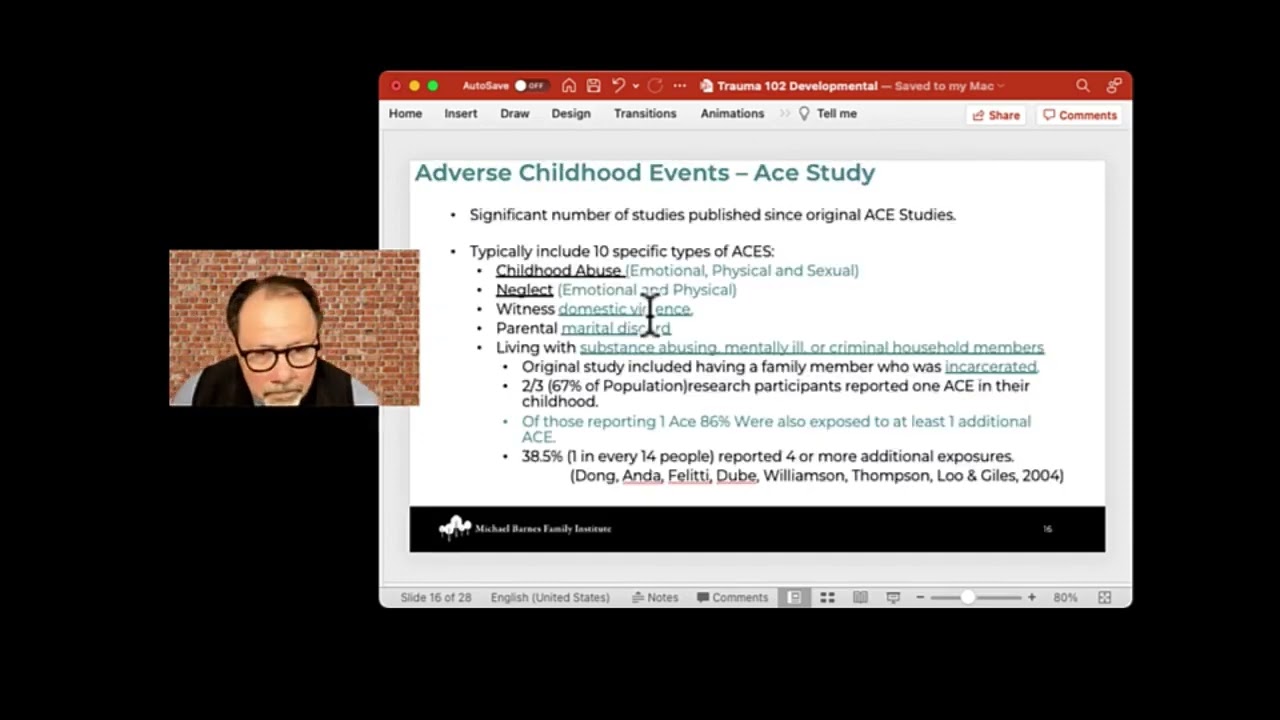Screen dimensions: 1280x720
Task: Click the slide title Adverse Childhood Events
Action: pos(645,172)
